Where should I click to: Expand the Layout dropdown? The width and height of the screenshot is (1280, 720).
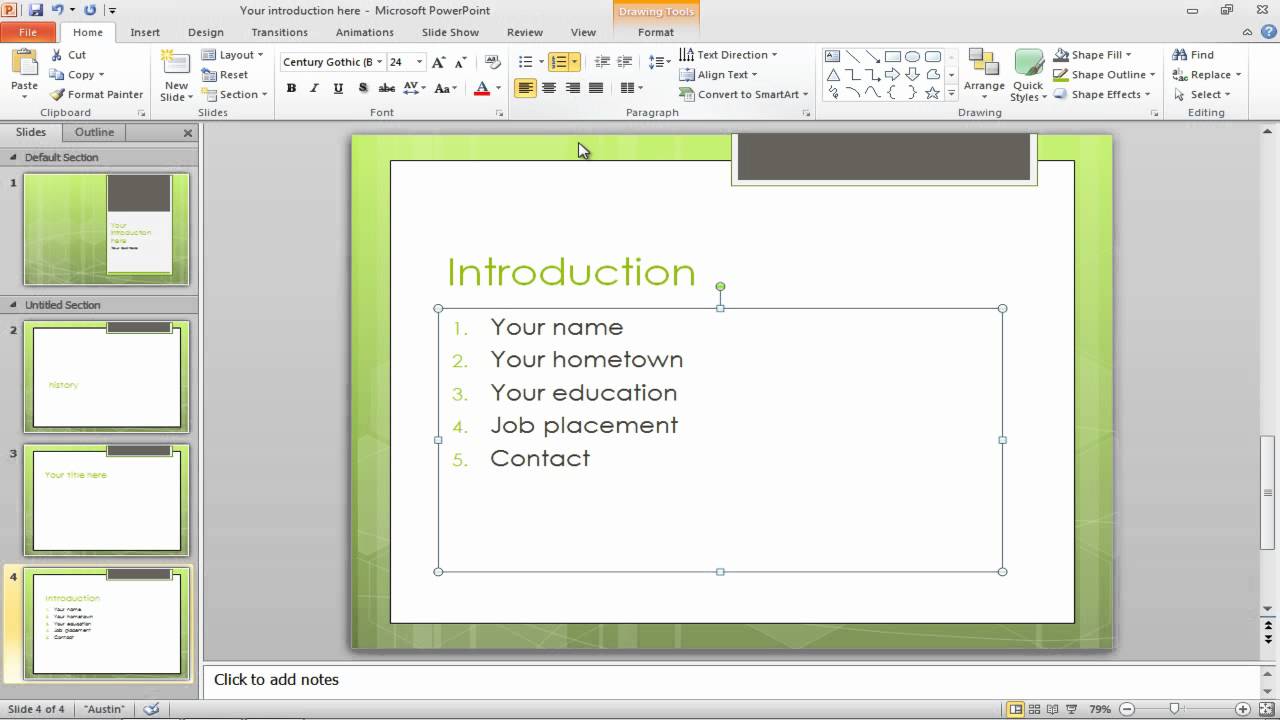tap(233, 55)
